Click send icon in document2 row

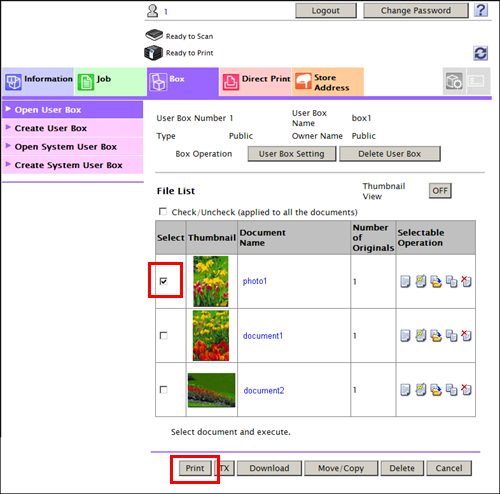(421, 390)
